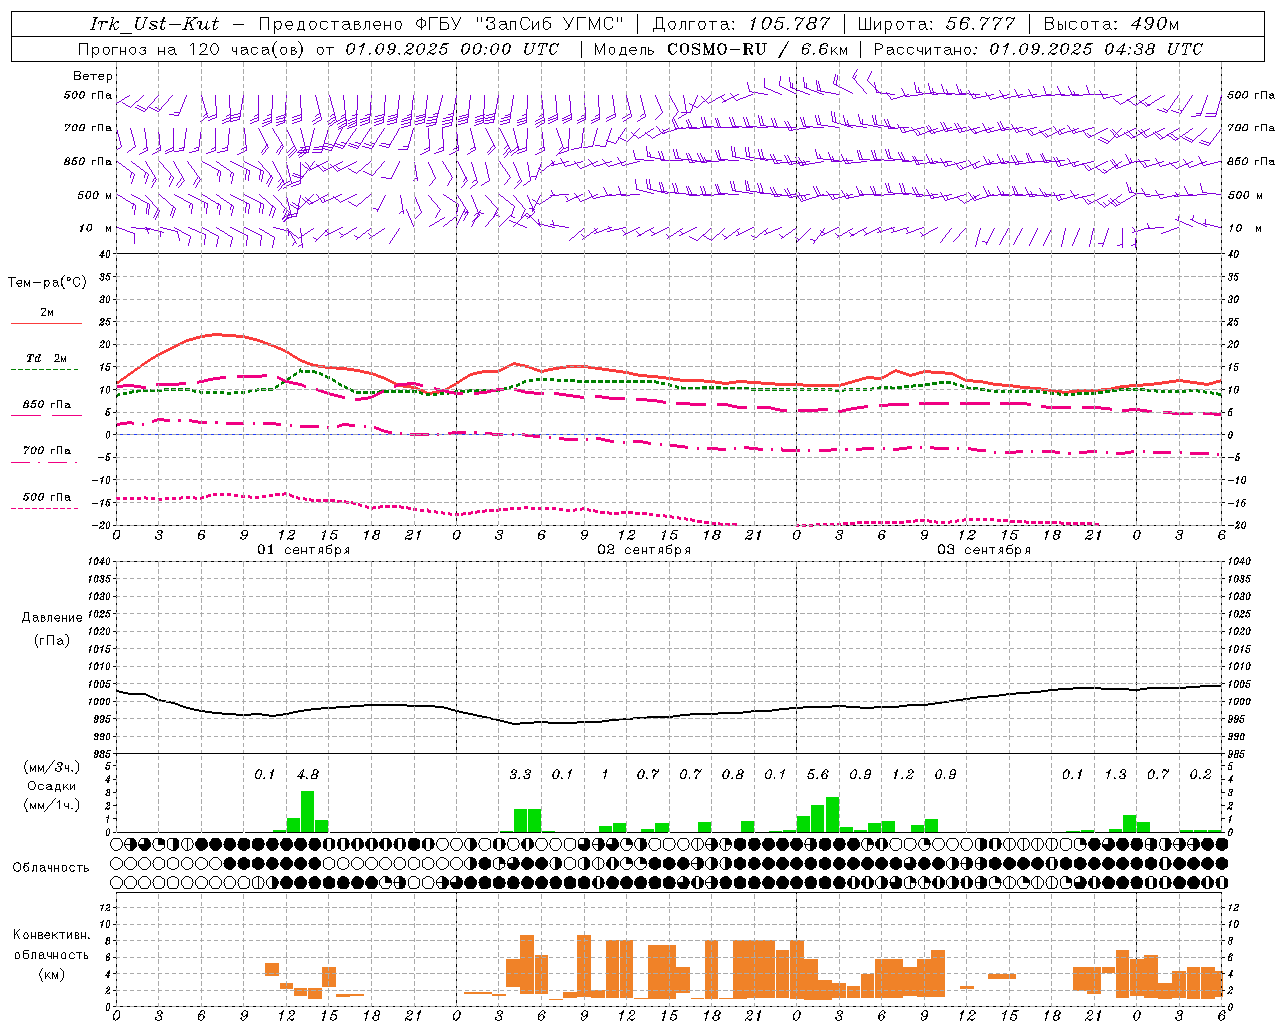Image resolution: width=1280 pixels, height=1024 pixels.
Task: Click the "Осадки" precipitation label
Action: [x=52, y=786]
